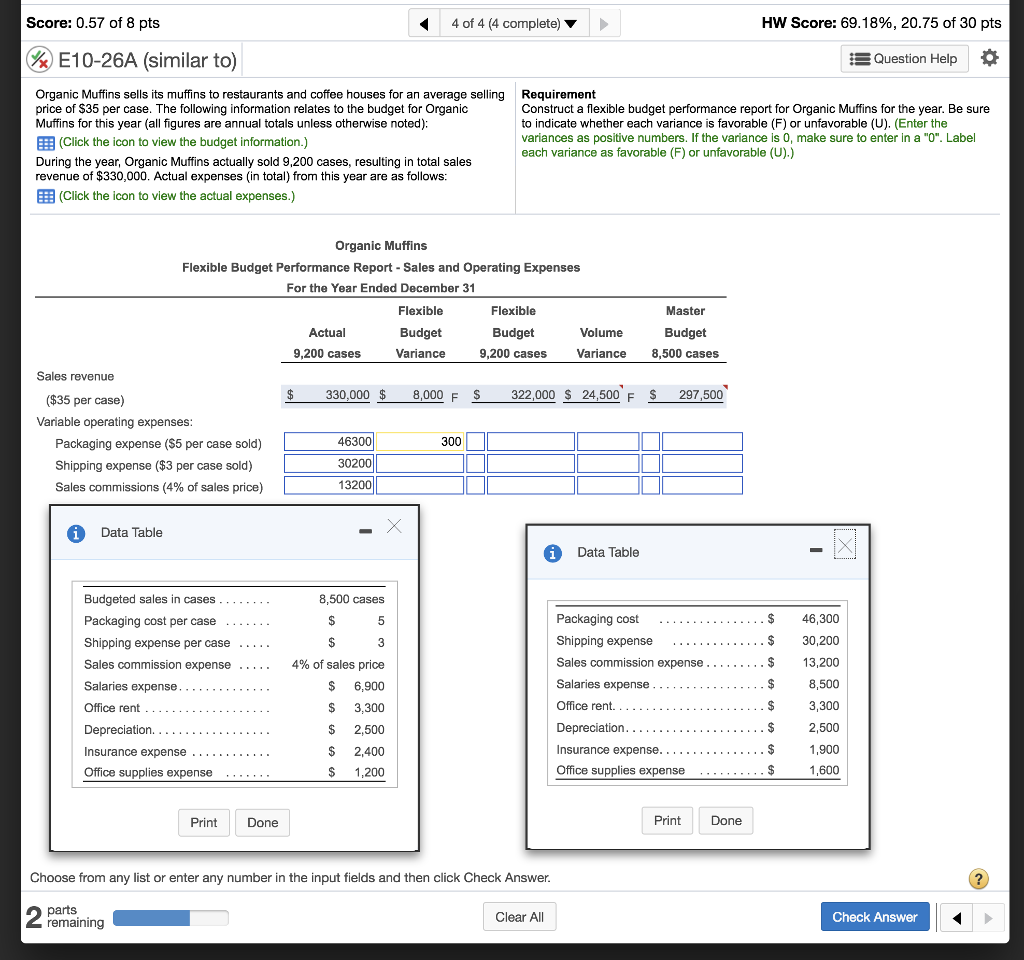This screenshot has width=1024, height=960.
Task: Click the flexible budget value 322,000
Action: 533,395
